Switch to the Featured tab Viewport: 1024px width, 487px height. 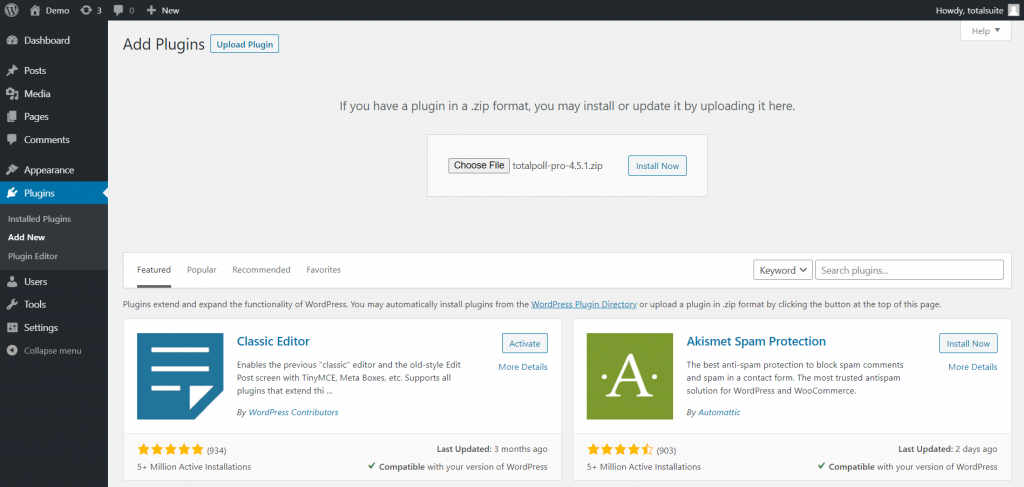pos(154,270)
